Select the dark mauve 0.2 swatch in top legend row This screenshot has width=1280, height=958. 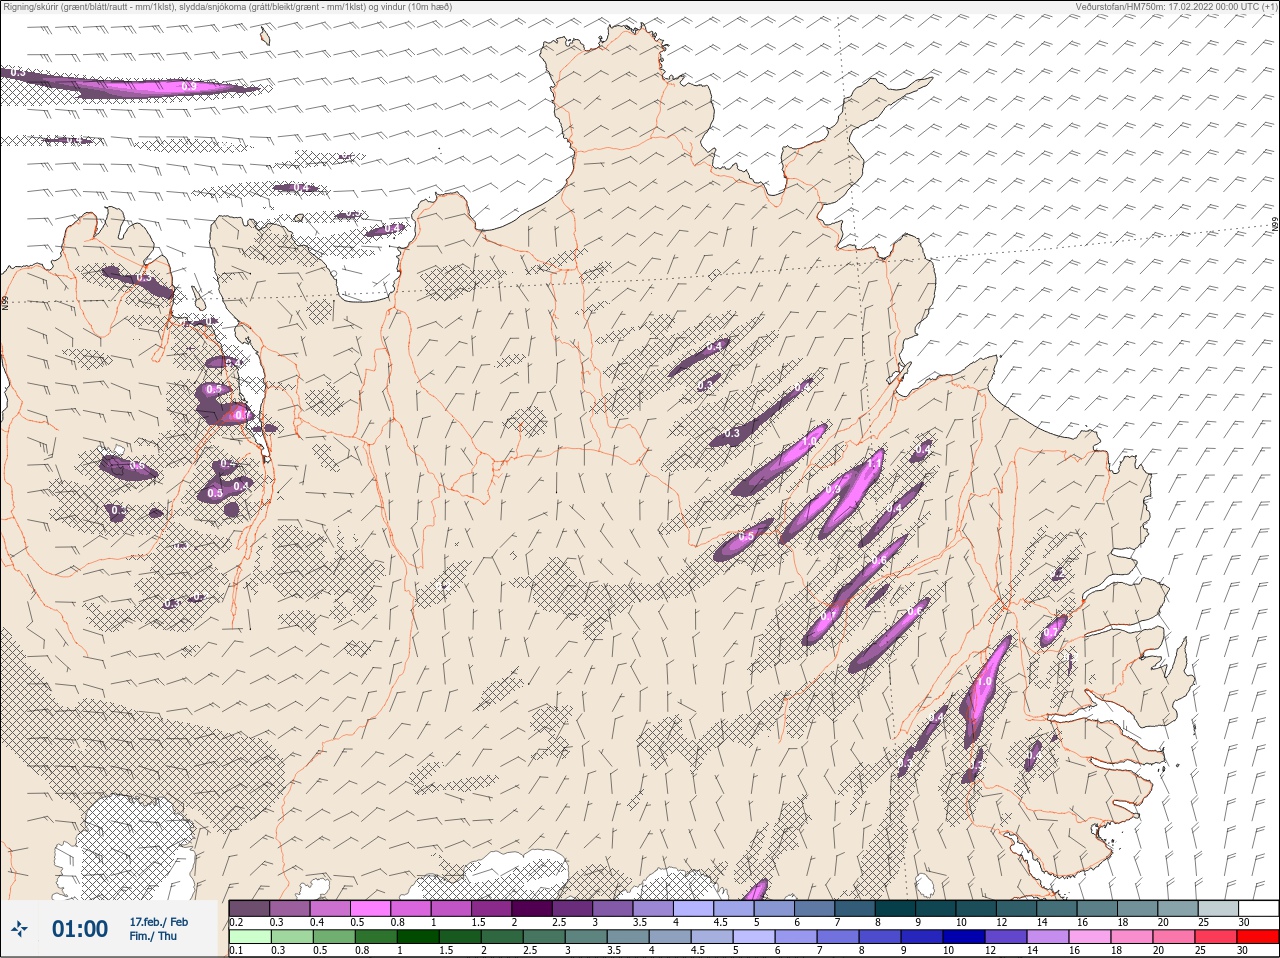[x=249, y=908]
